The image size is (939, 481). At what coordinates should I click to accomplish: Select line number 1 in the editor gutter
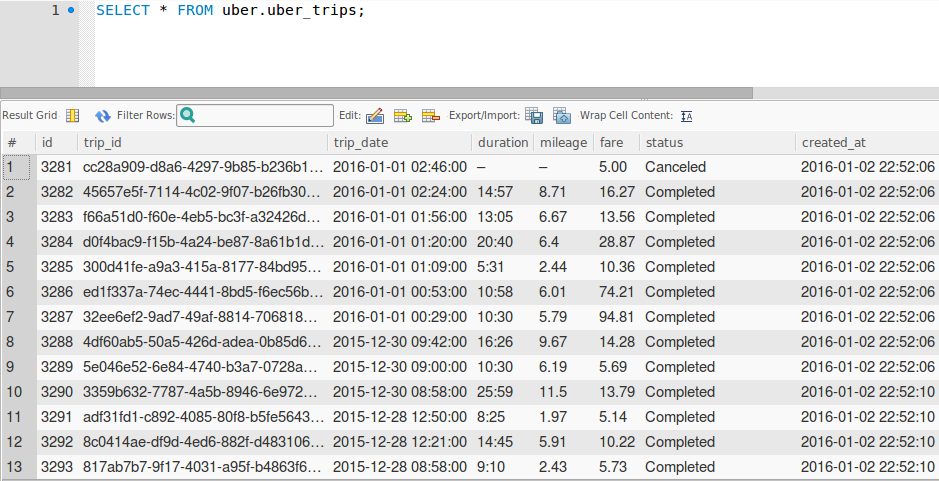(x=55, y=10)
